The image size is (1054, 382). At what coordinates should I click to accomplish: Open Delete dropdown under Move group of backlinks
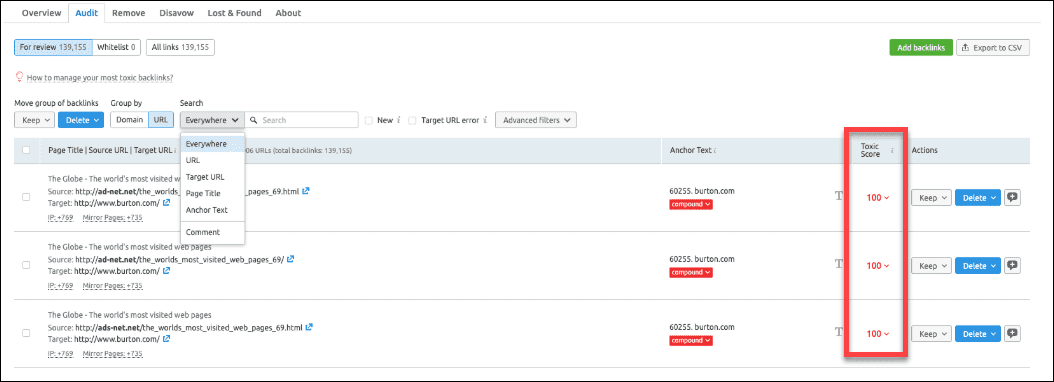pyautogui.click(x=80, y=120)
